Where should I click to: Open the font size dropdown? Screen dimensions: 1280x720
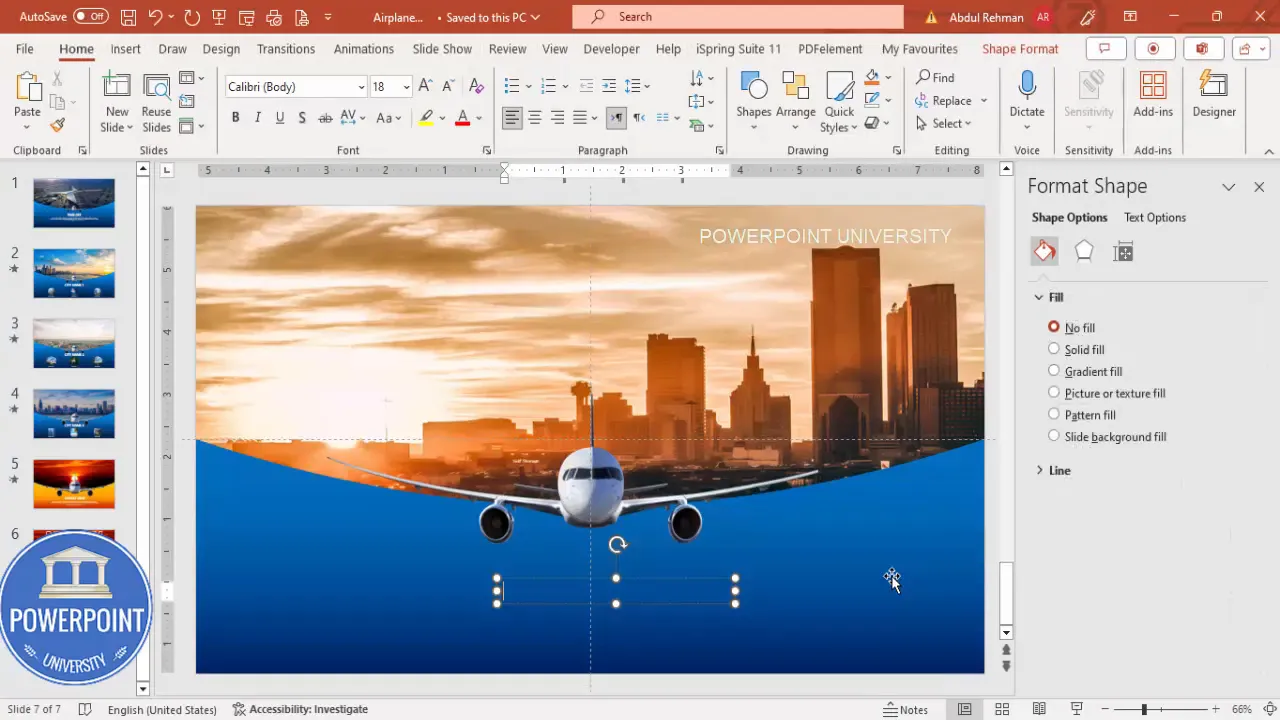[406, 87]
